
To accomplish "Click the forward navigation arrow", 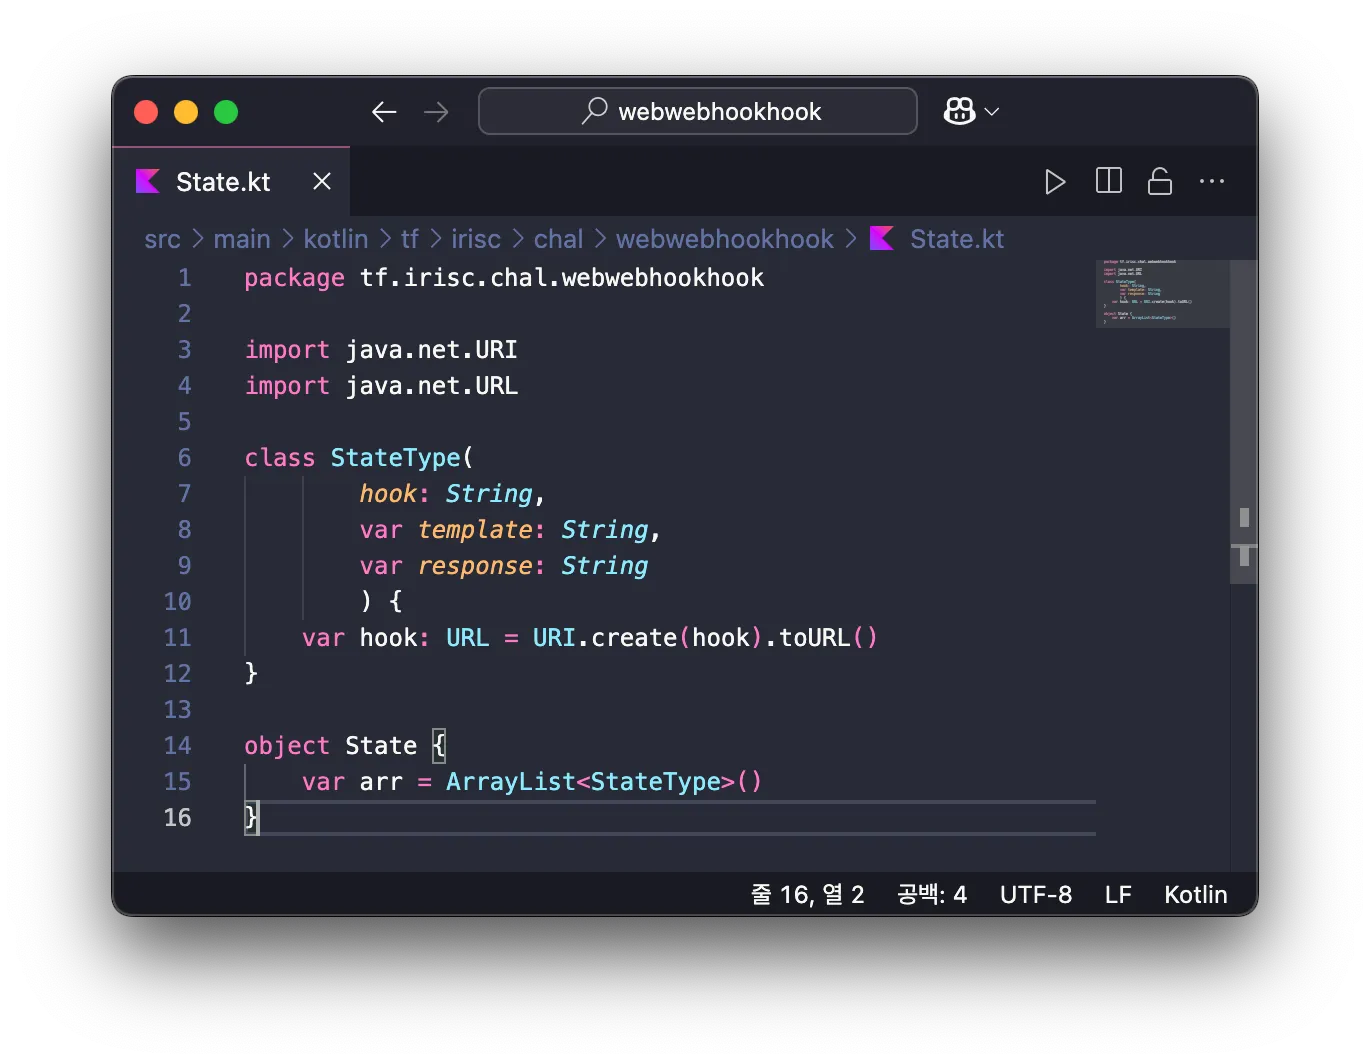I will click(436, 112).
